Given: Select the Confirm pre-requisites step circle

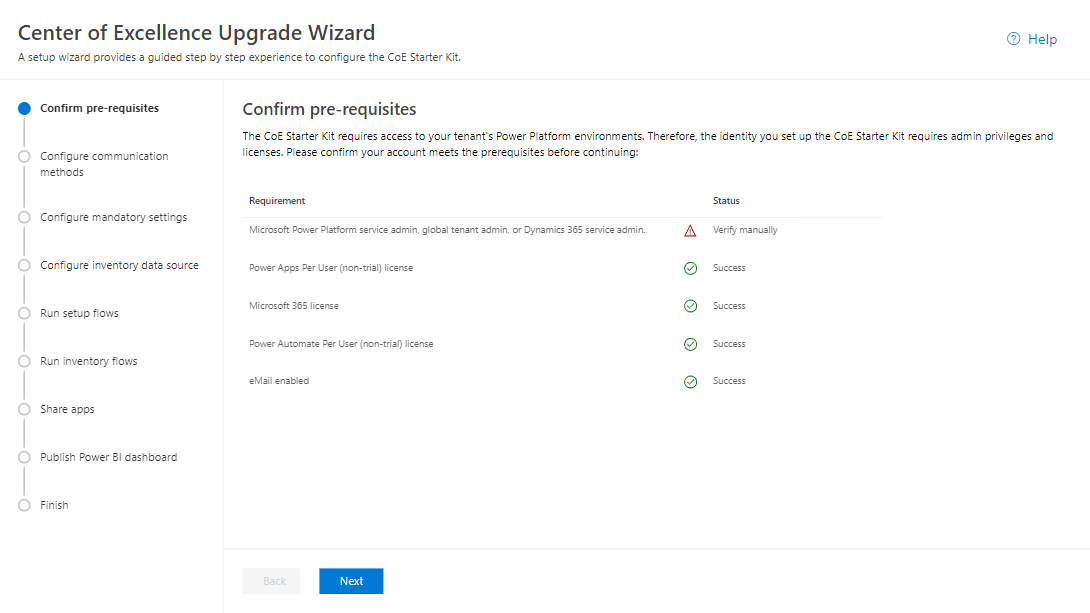Looking at the screenshot, I should pyautogui.click(x=25, y=109).
